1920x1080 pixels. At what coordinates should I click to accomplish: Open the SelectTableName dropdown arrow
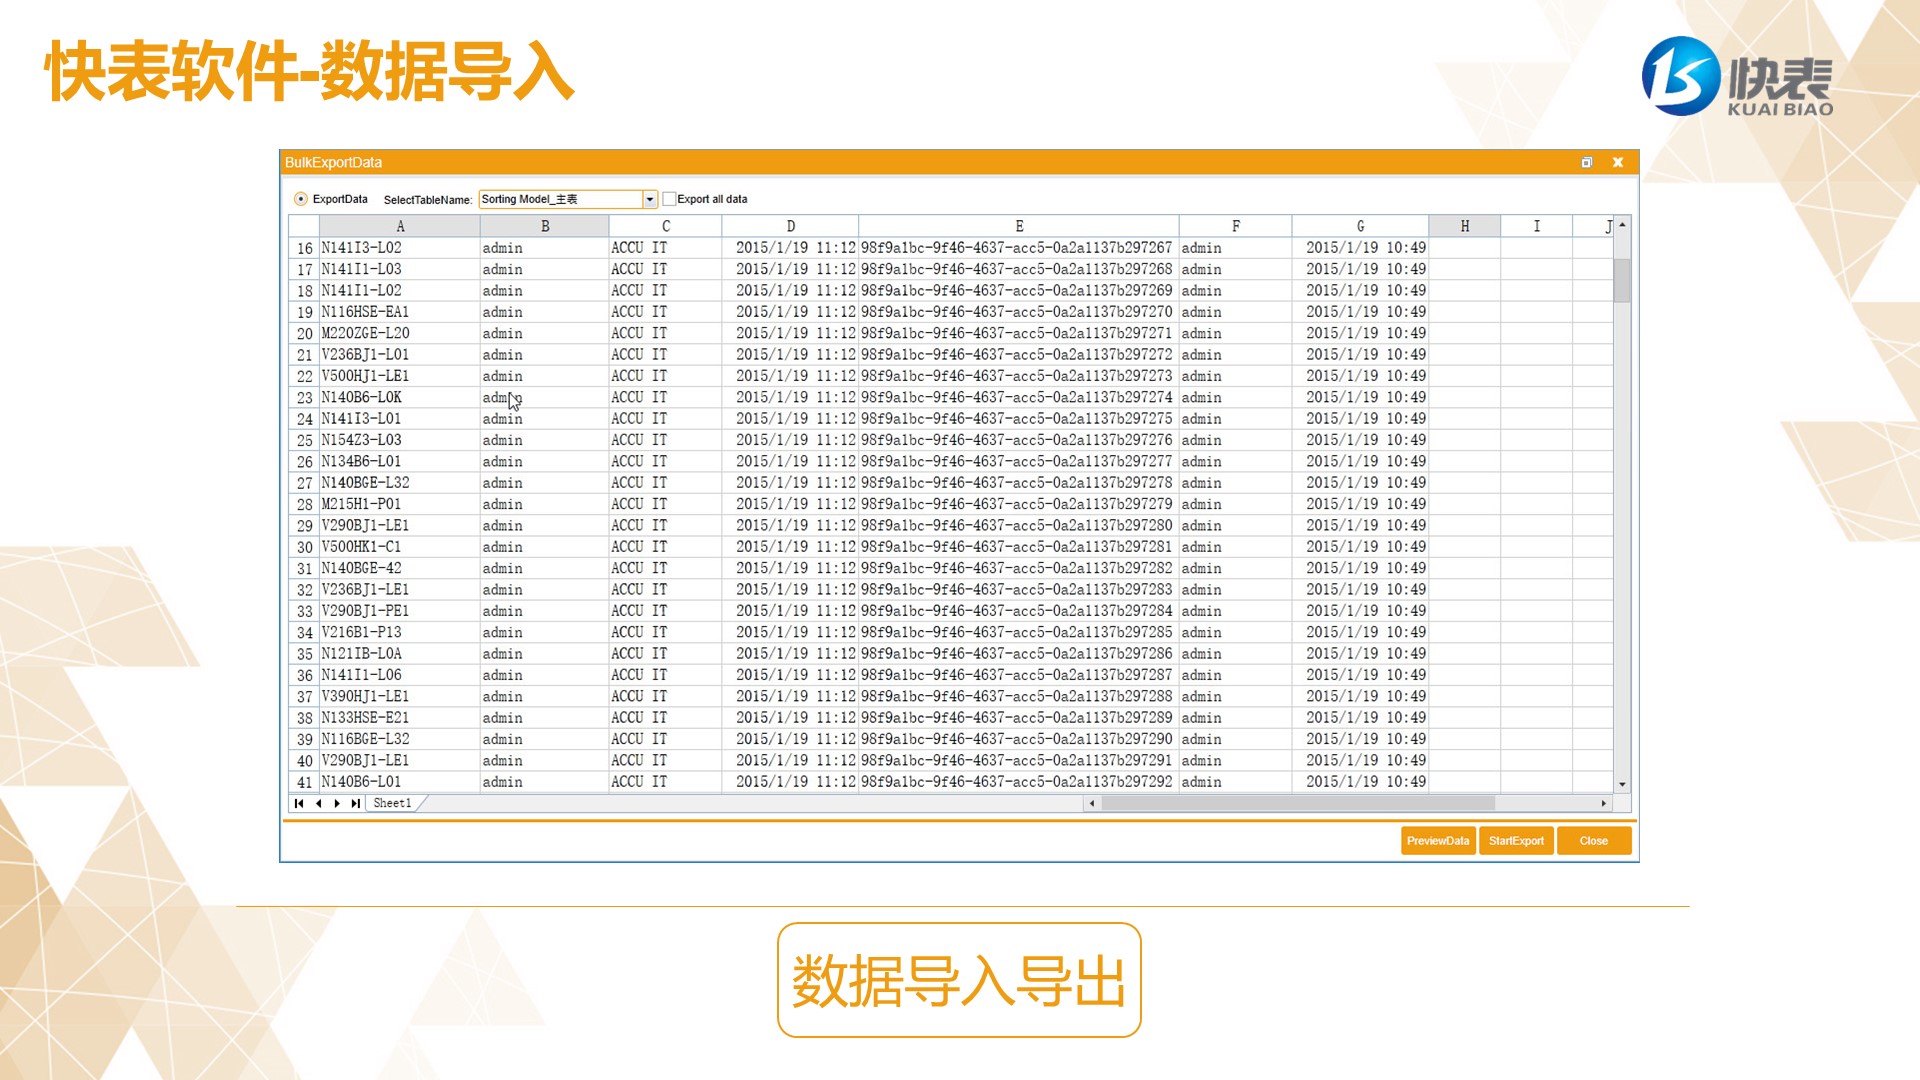[650, 199]
